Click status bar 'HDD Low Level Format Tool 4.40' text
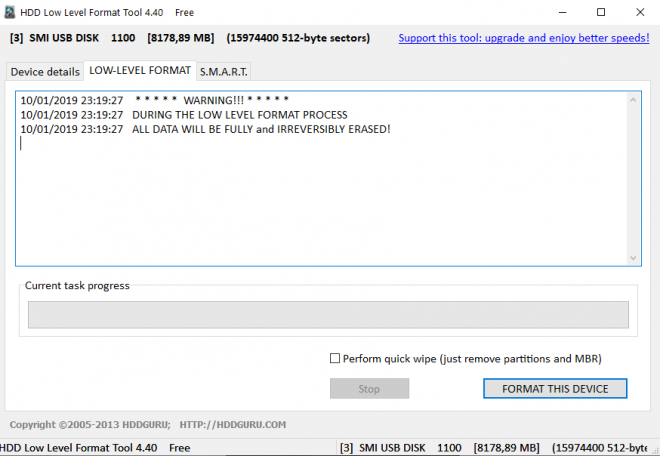The image size is (660, 456). (79, 448)
